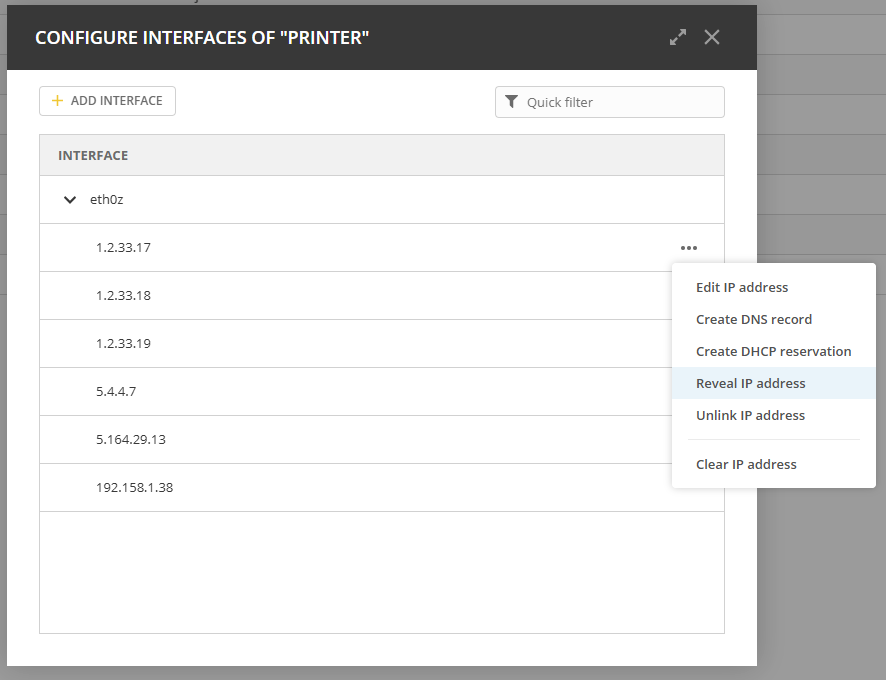The image size is (886, 680).
Task: Click the Add Interface button
Action: click(x=107, y=101)
